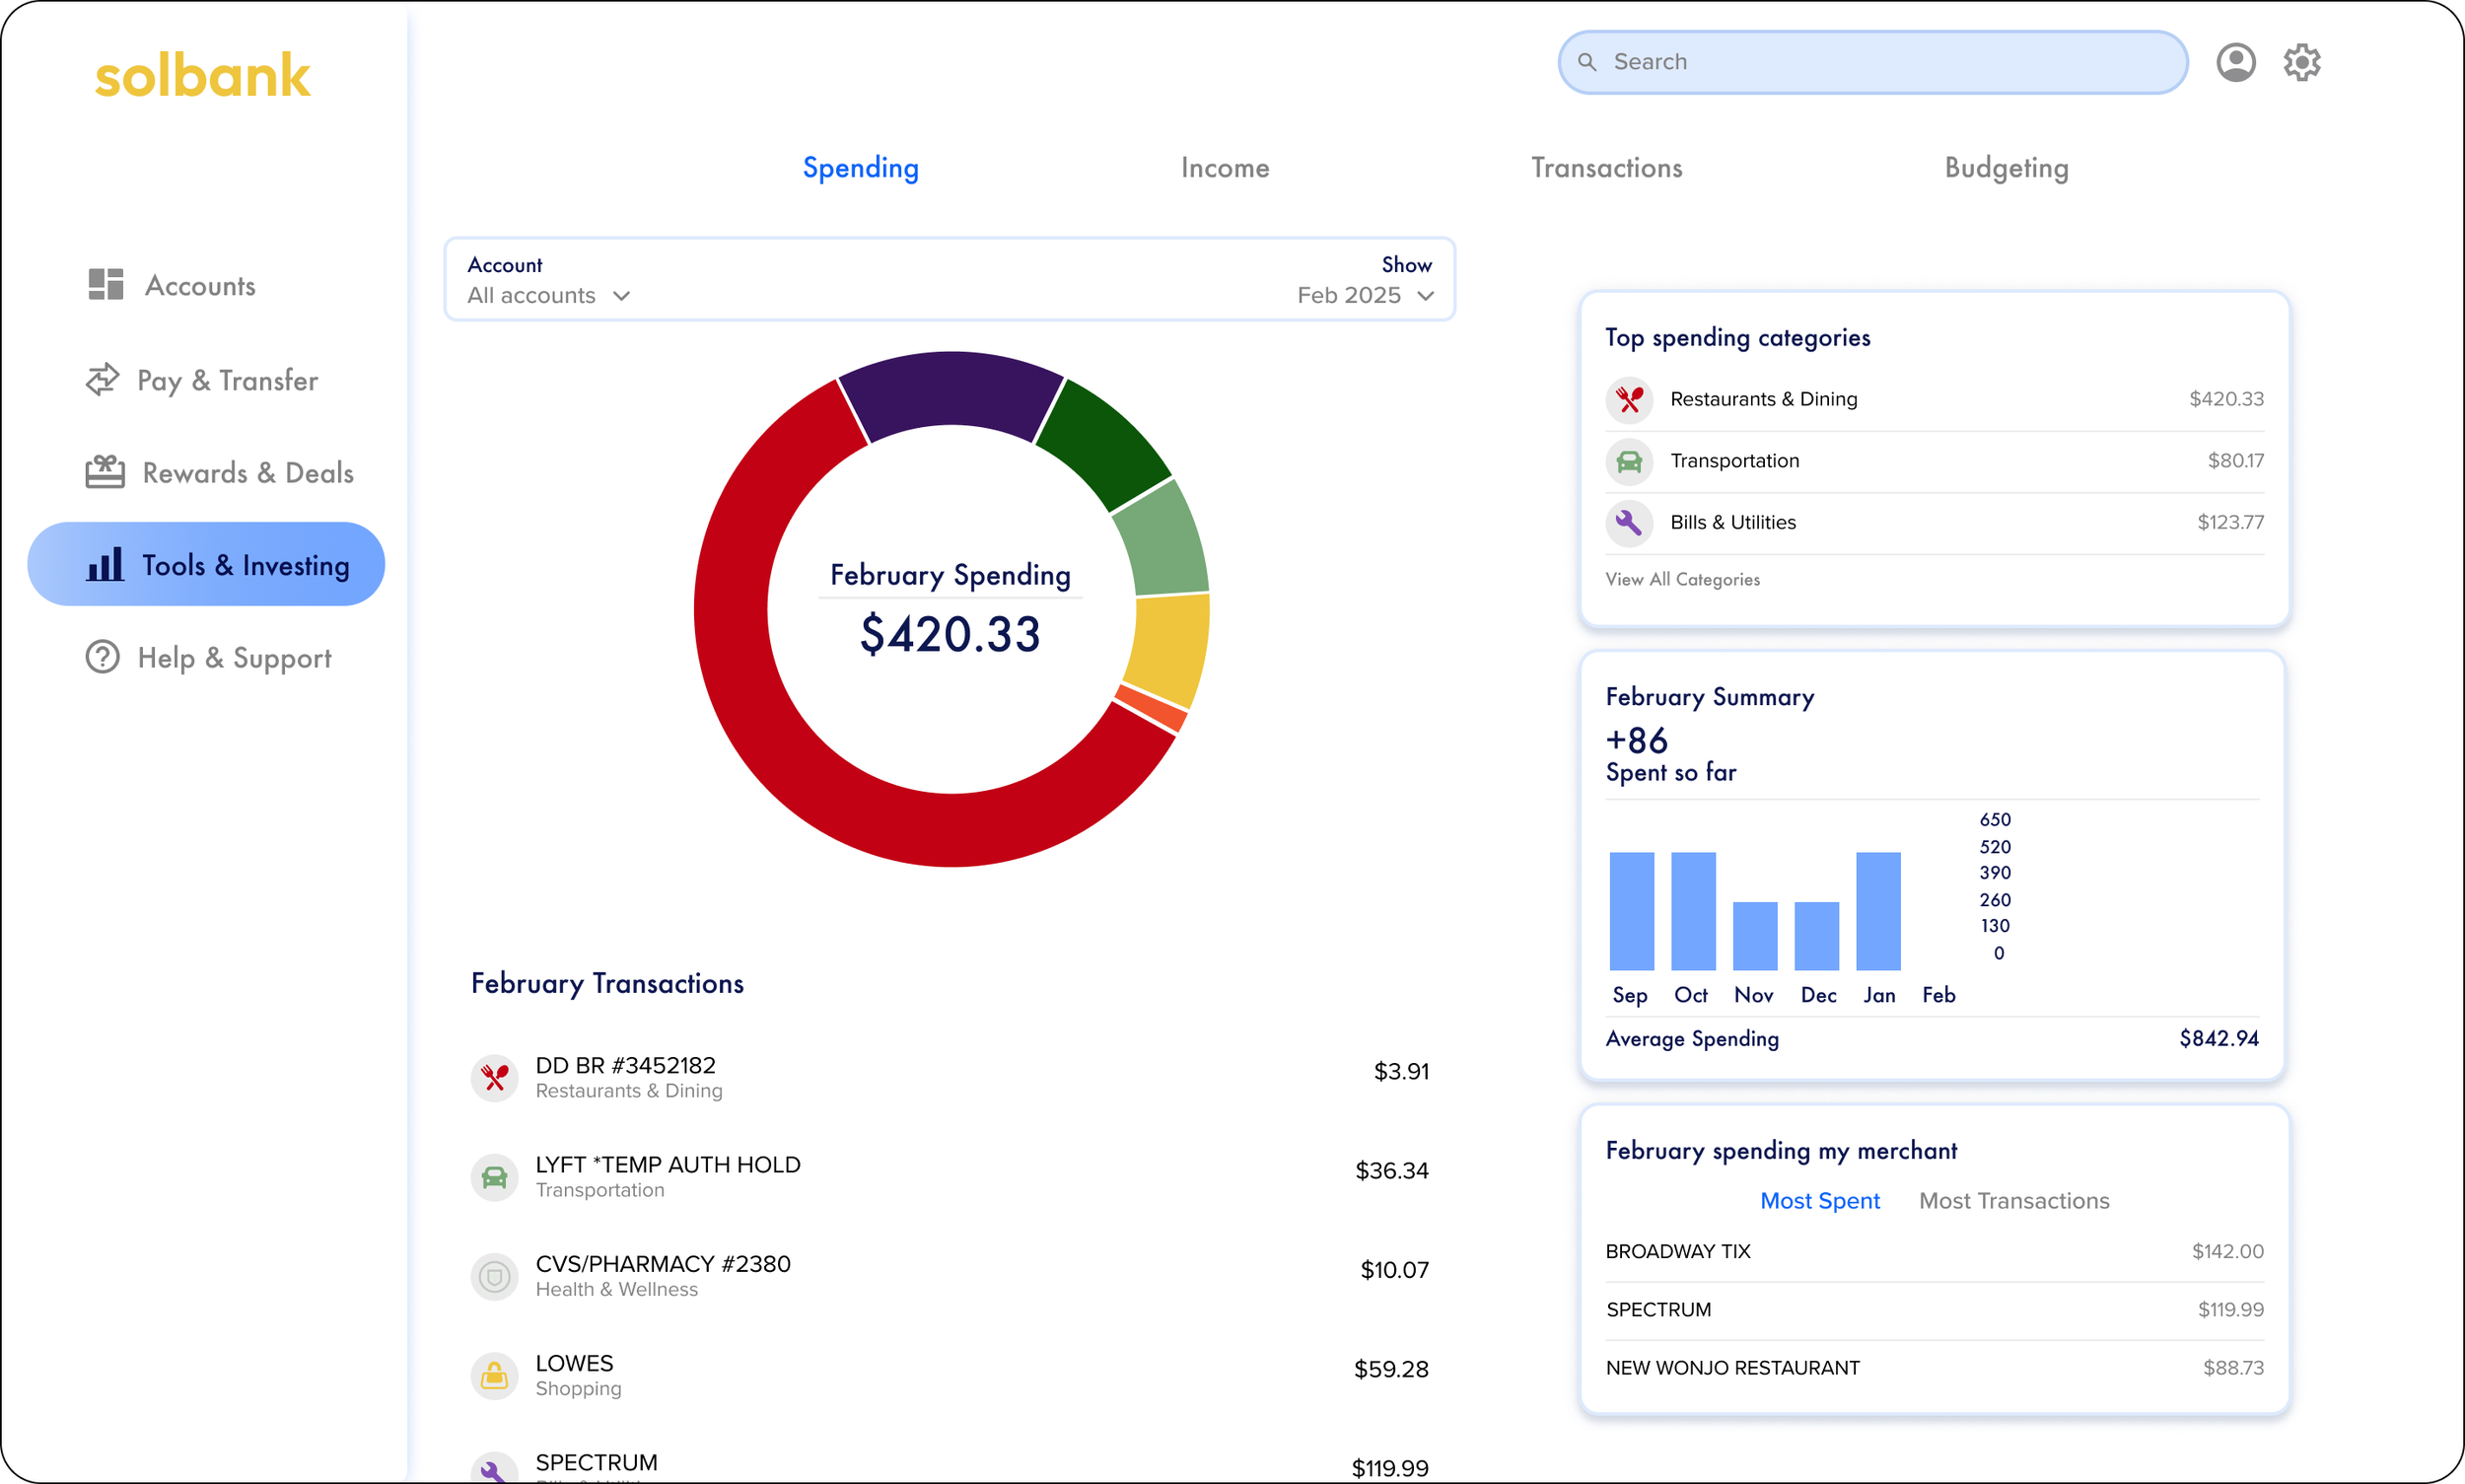Select the Most Spent merchant view

coord(1819,1201)
